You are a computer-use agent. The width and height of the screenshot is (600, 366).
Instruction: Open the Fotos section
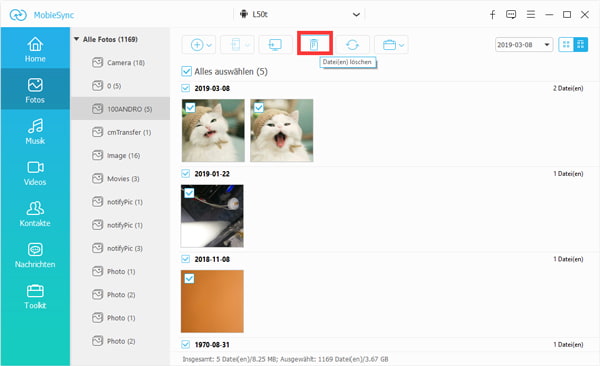coord(35,90)
